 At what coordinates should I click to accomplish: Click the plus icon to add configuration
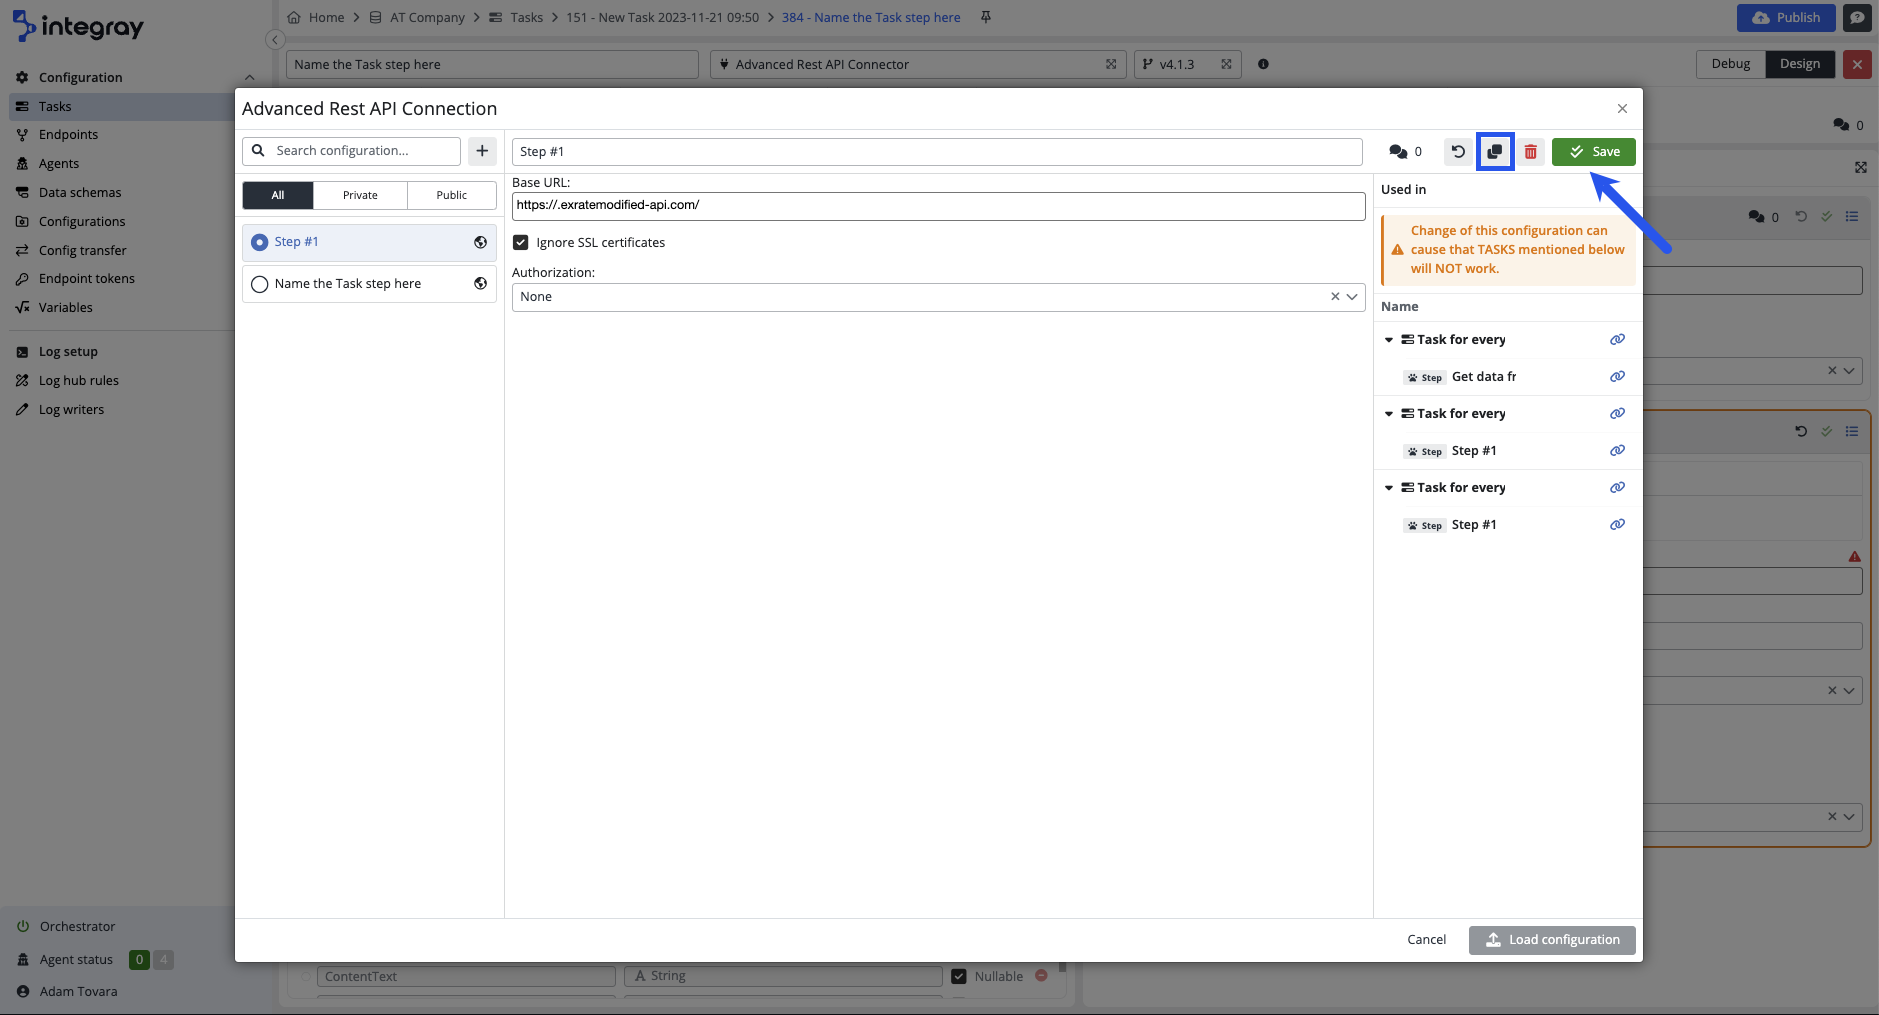click(x=482, y=151)
